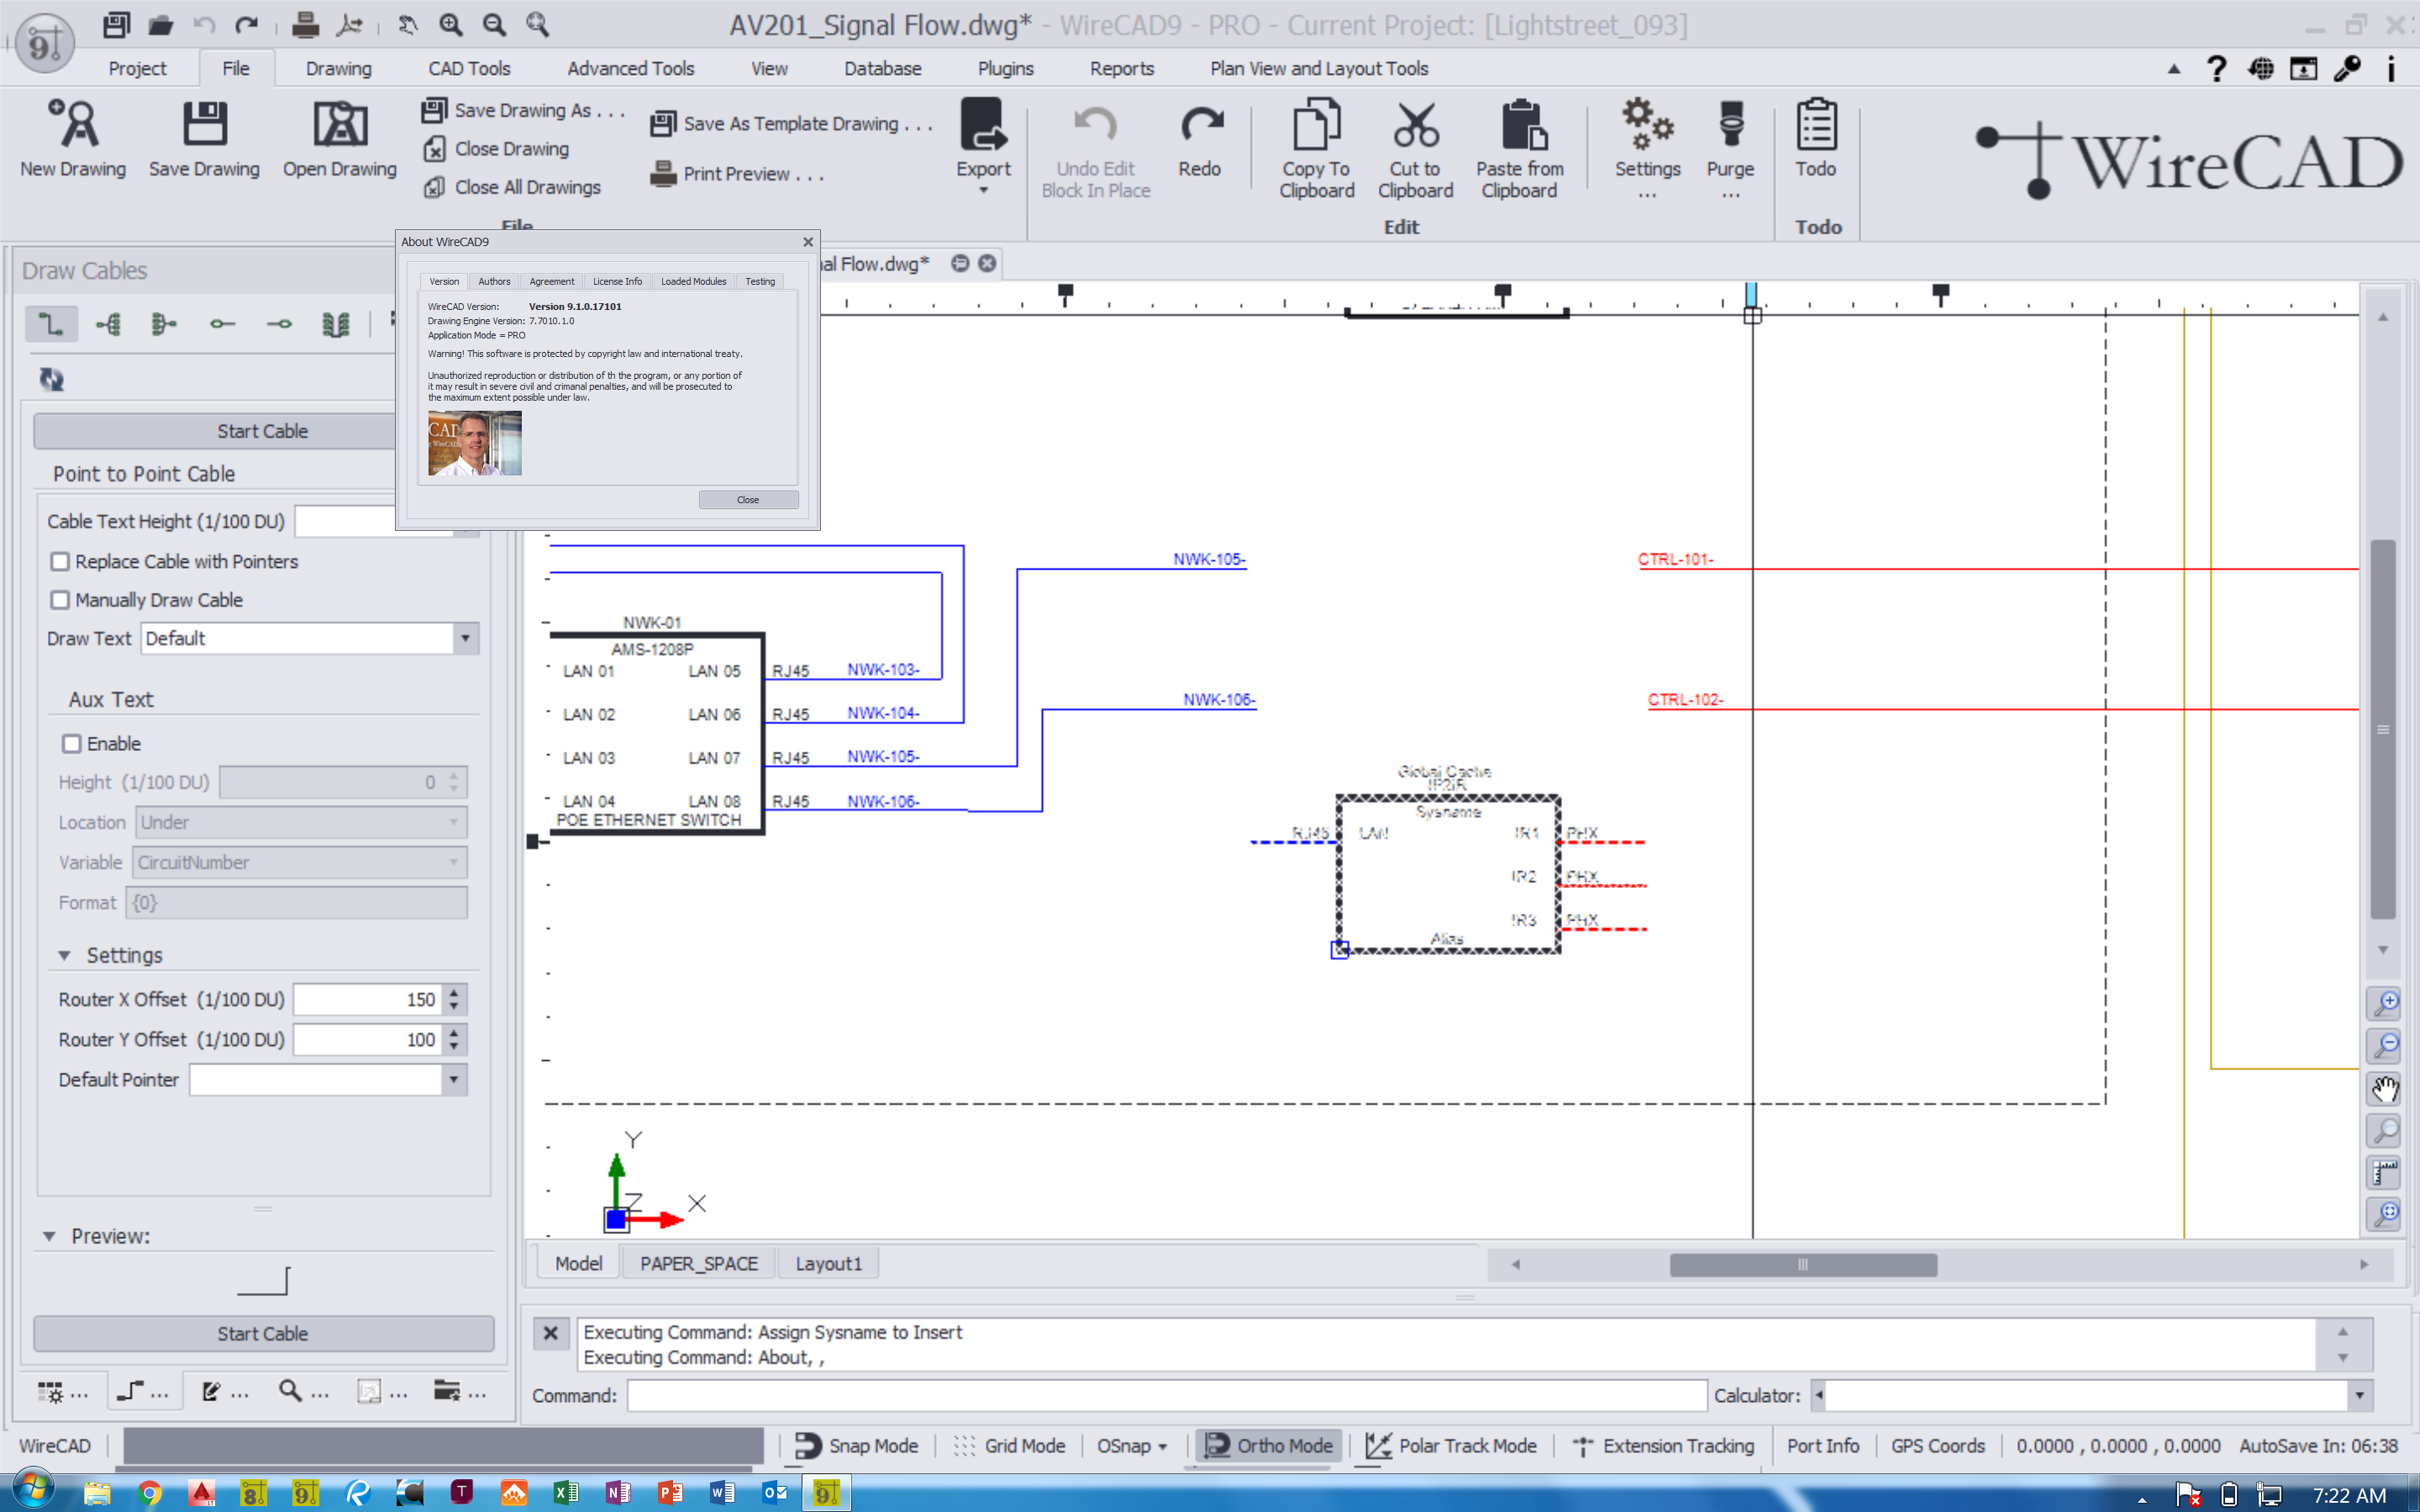Screen dimensions: 2420x1512
Task: Open the OSnap dropdown arrow
Action: [x=1162, y=1447]
